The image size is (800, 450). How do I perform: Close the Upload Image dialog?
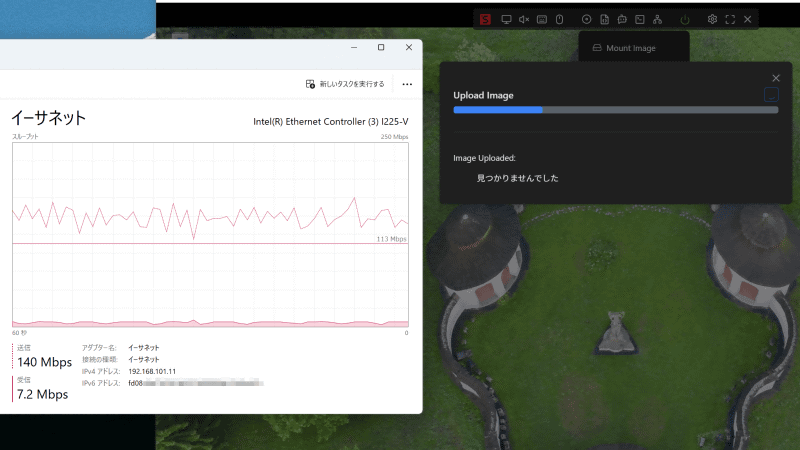tap(776, 78)
